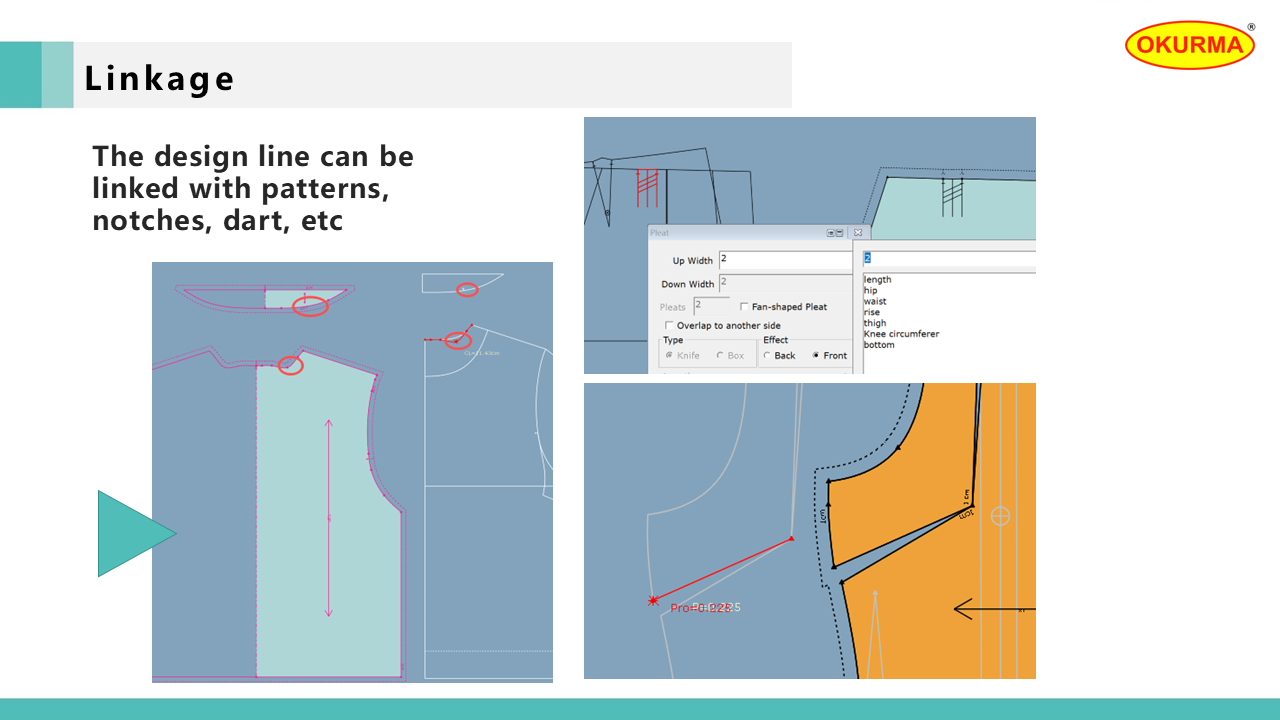Click the Linkage slide title
This screenshot has width=1280, height=720.
pyautogui.click(x=160, y=78)
